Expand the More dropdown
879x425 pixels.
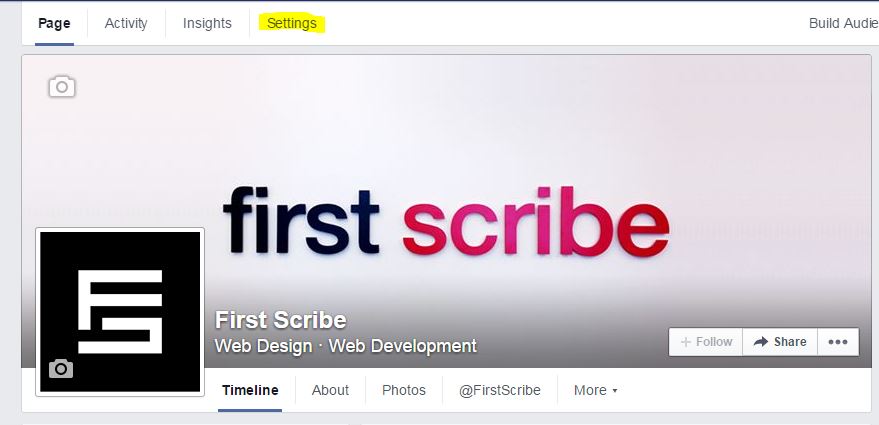[595, 390]
